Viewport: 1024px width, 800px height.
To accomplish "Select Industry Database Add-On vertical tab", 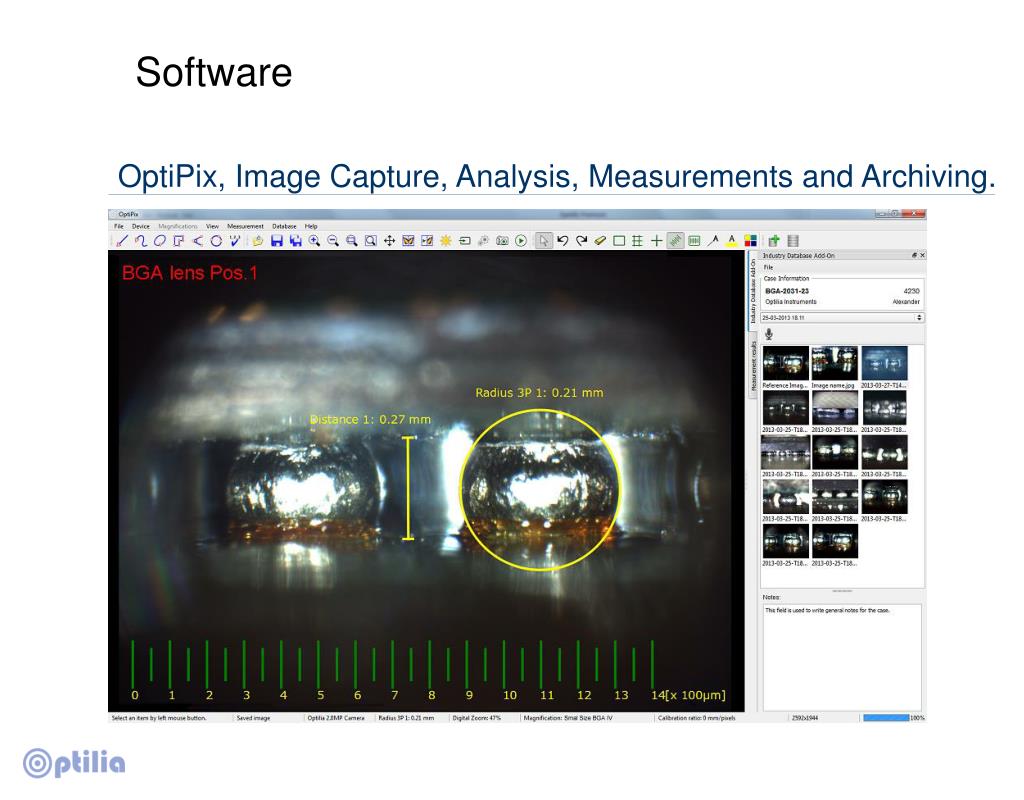I will tap(753, 291).
